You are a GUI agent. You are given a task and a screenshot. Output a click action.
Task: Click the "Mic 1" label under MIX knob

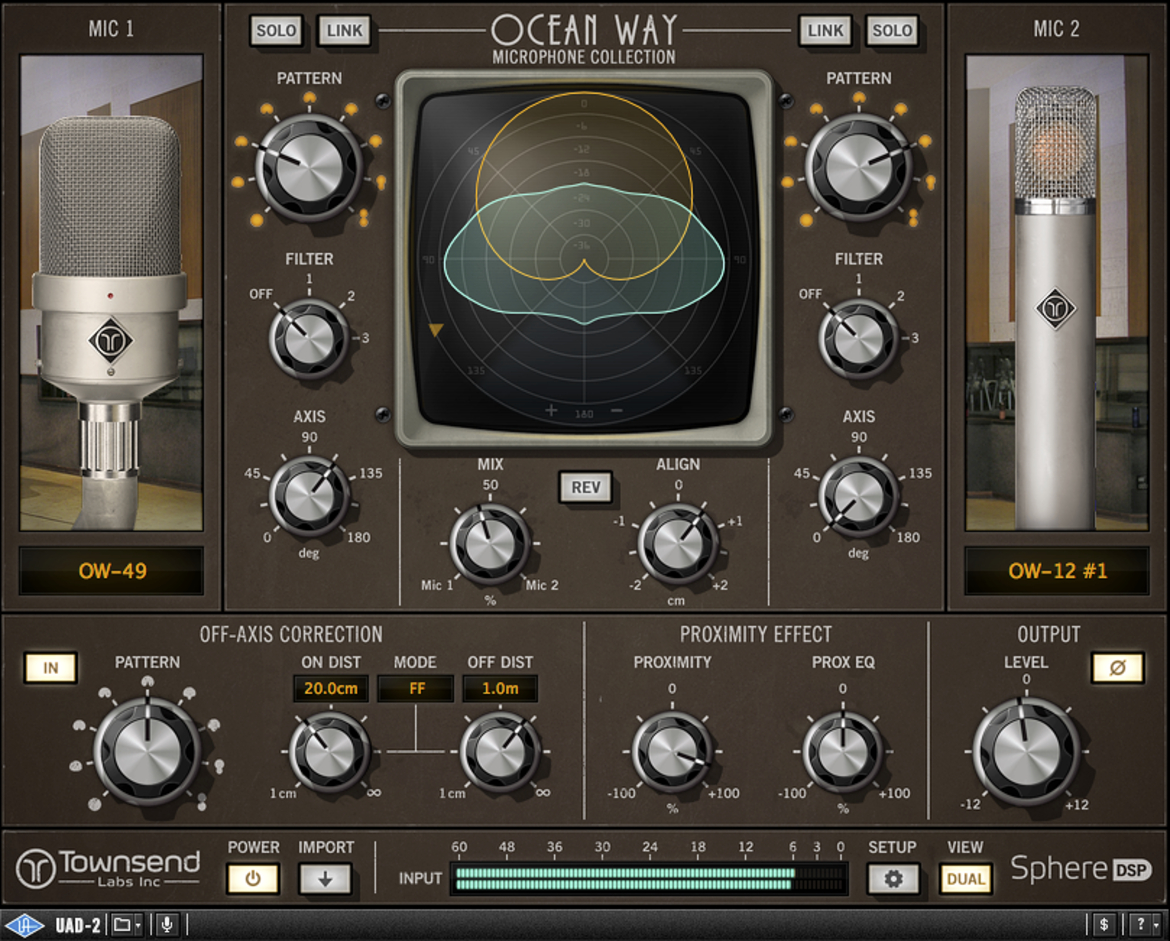click(x=437, y=585)
